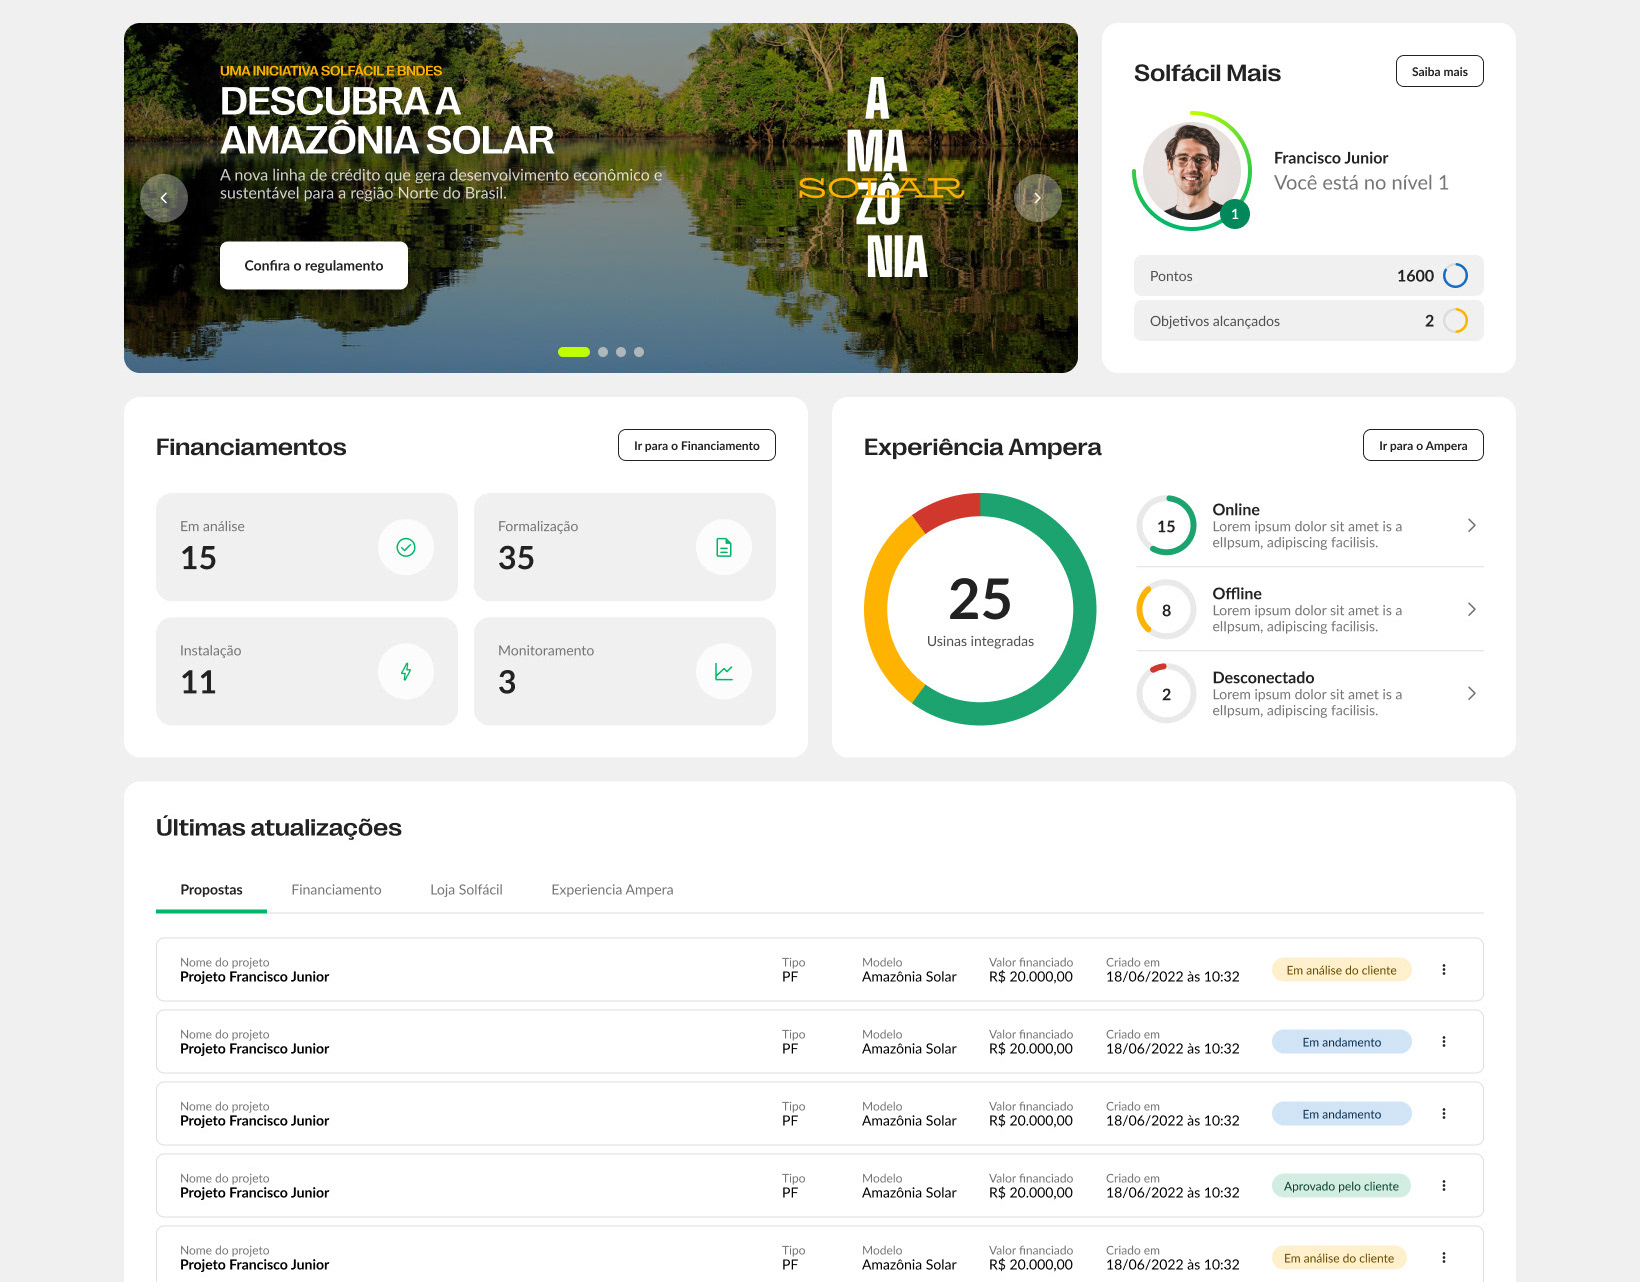Click Ir para o Ampera button
Viewport: 1640px width, 1282px height.
(x=1423, y=445)
